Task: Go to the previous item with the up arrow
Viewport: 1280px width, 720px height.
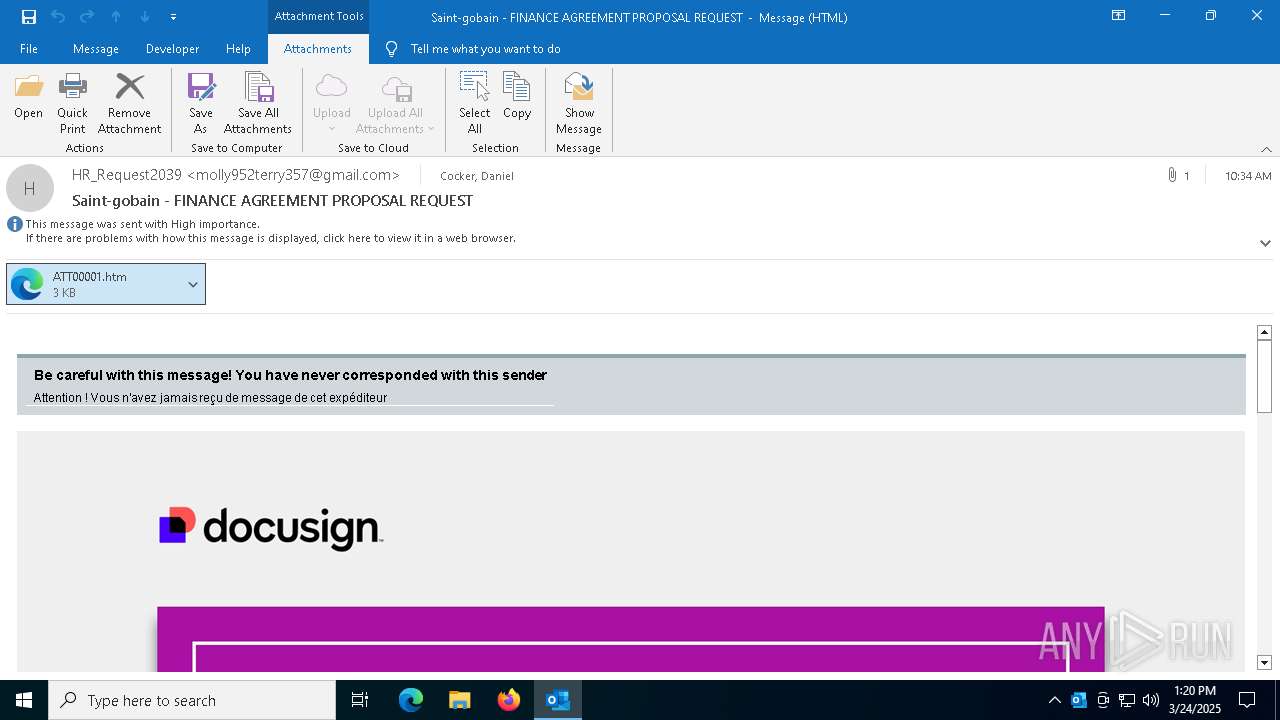Action: click(116, 16)
